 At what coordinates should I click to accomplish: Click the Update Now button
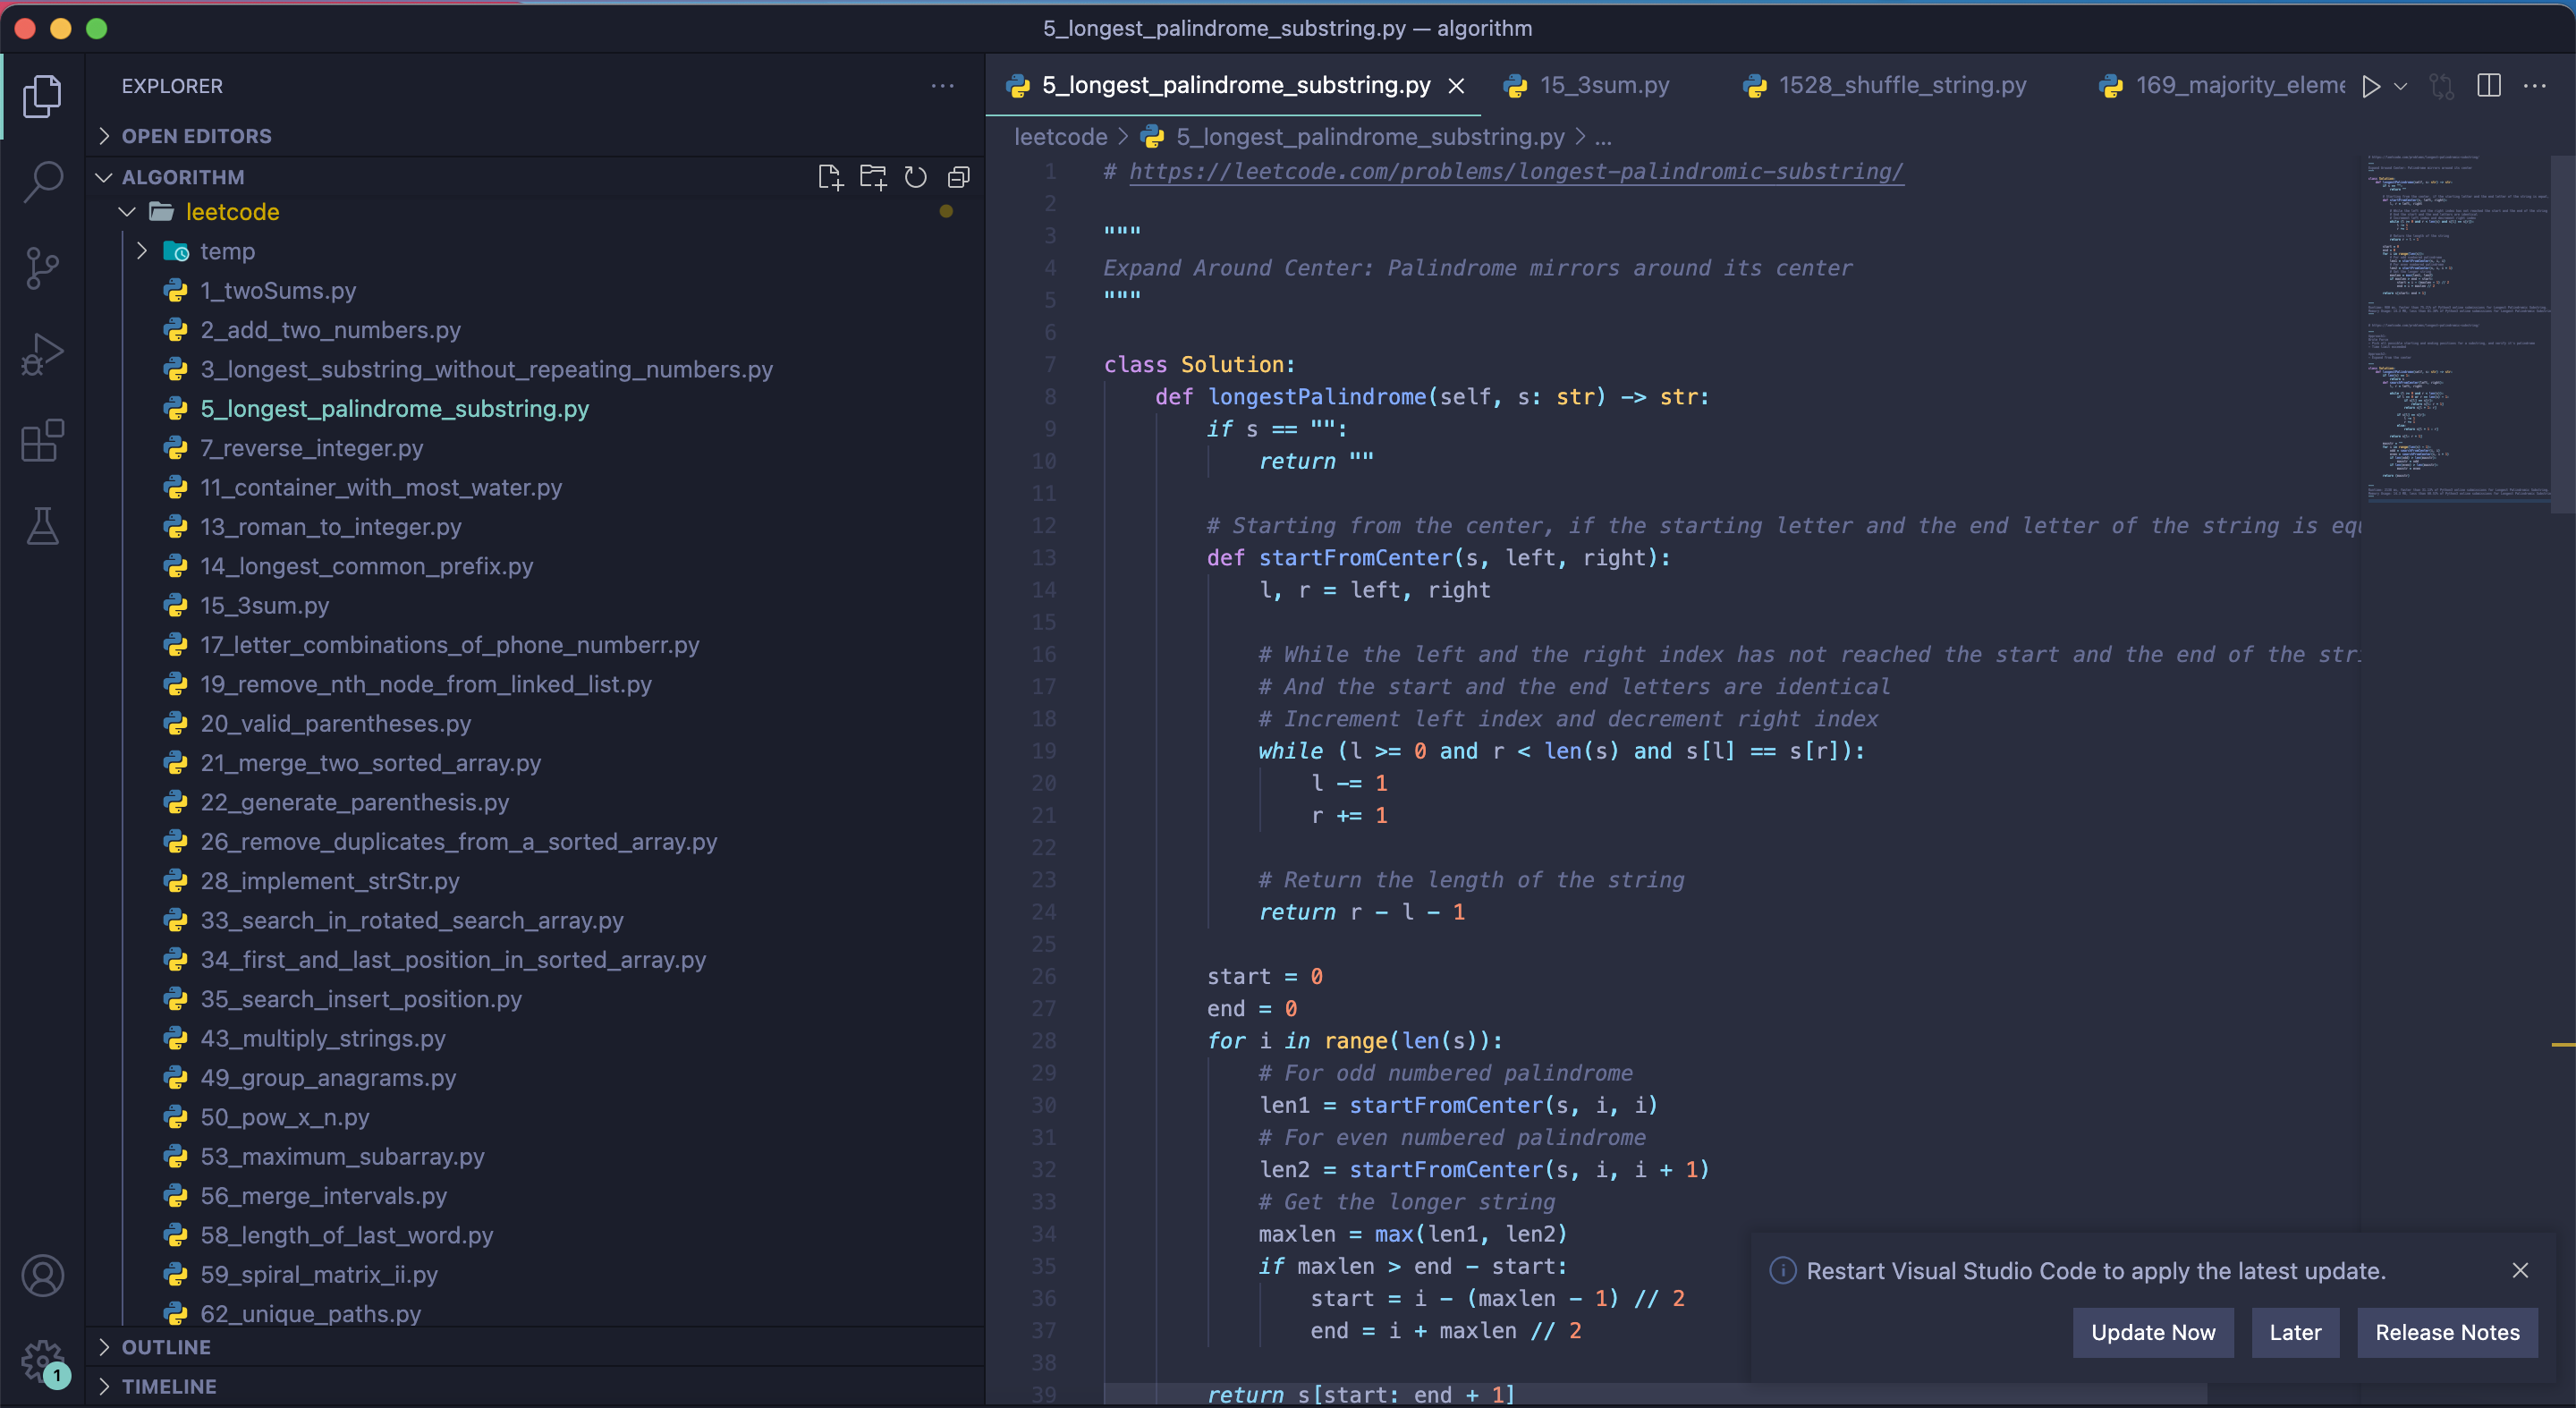tap(2152, 1332)
